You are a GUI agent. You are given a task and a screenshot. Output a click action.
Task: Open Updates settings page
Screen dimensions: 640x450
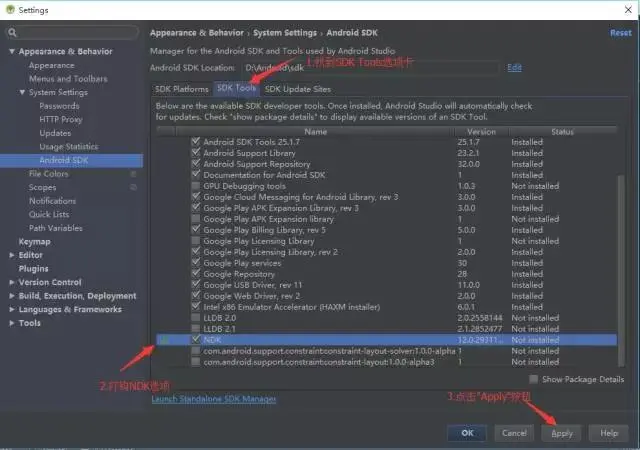[x=55, y=133]
